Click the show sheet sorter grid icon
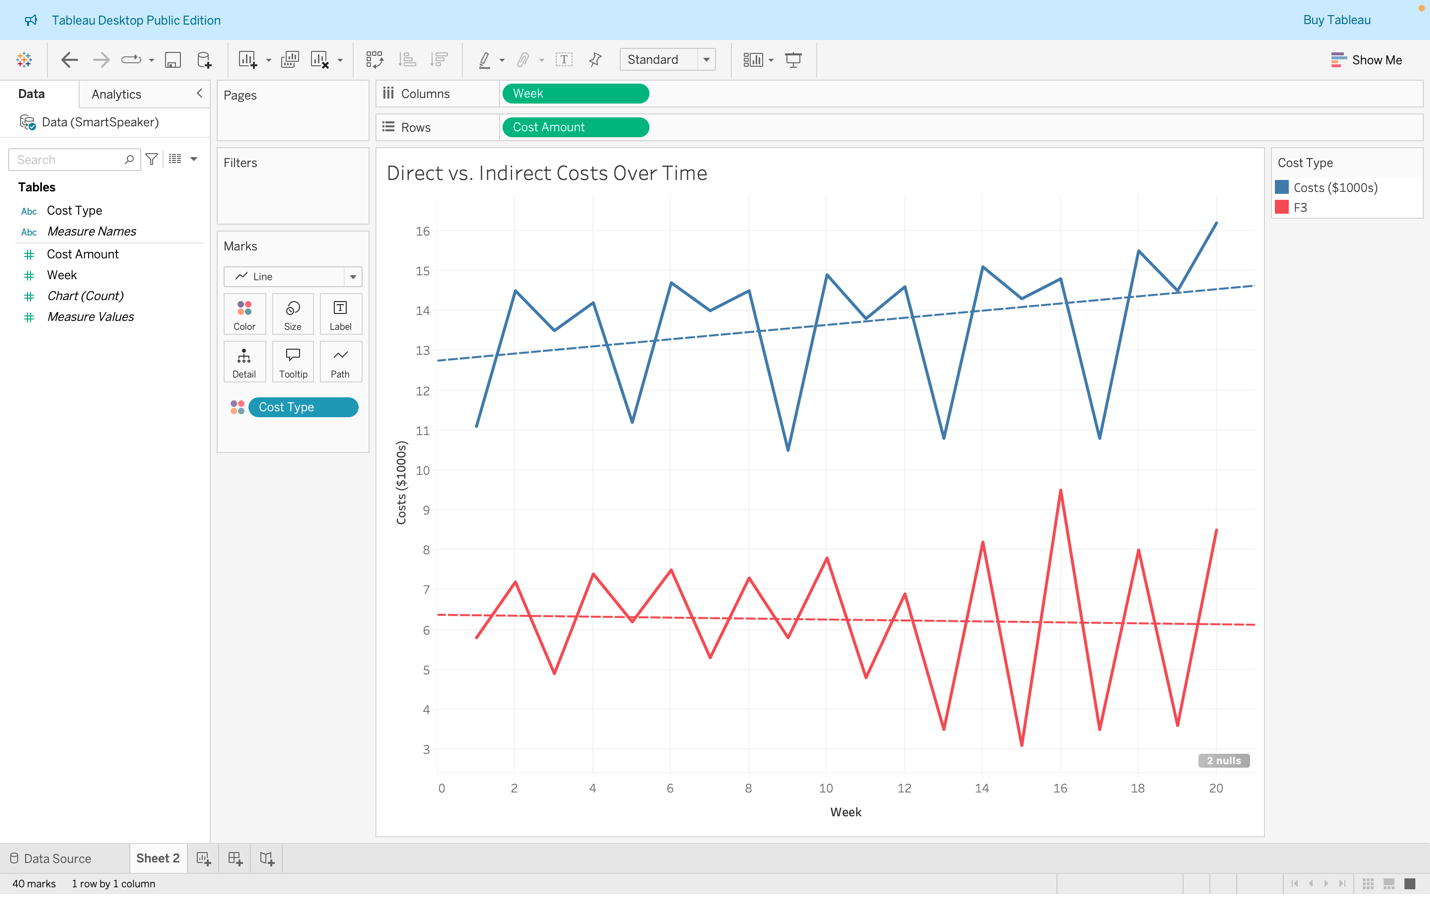Screen dimensions: 1430x898 1368,884
